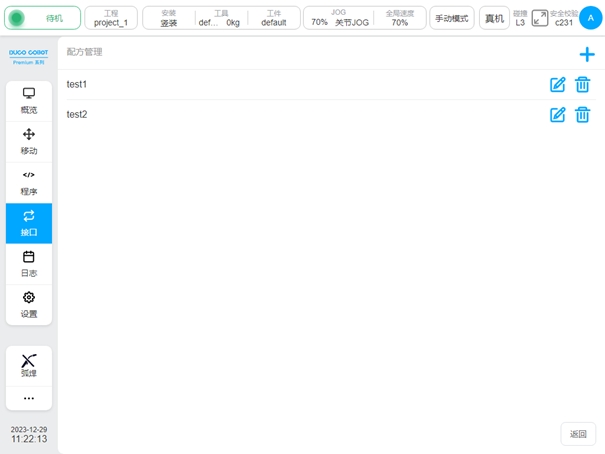This screenshot has width=605, height=454.
Task: Edit the test1 recipe
Action: (x=558, y=85)
